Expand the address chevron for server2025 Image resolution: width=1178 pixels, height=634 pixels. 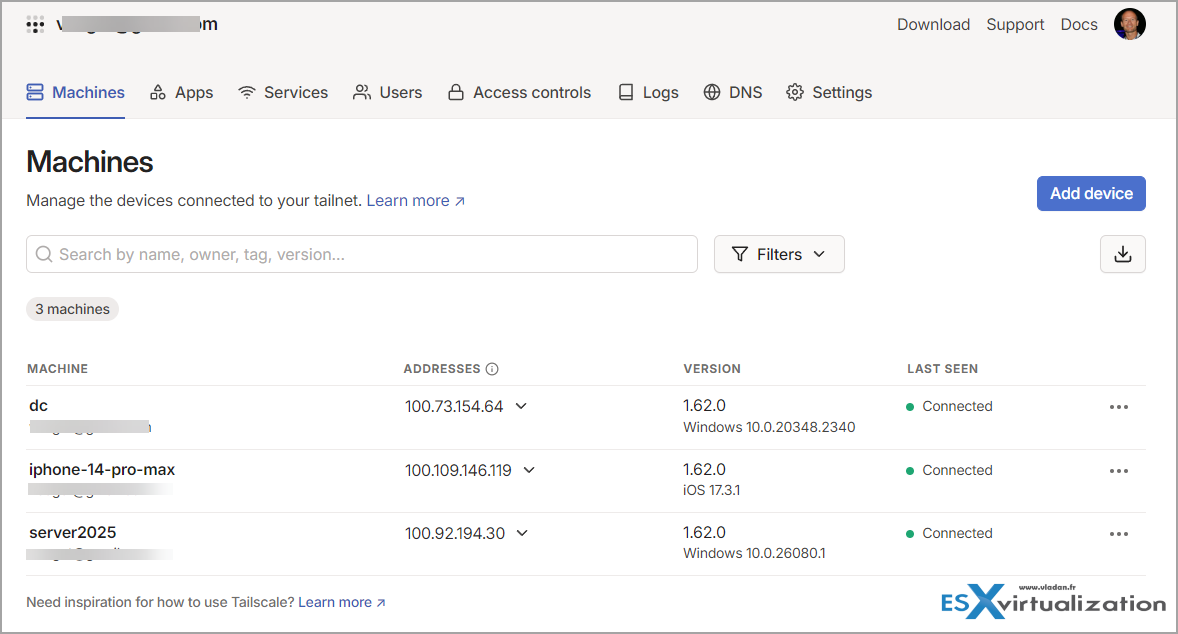[x=521, y=533]
